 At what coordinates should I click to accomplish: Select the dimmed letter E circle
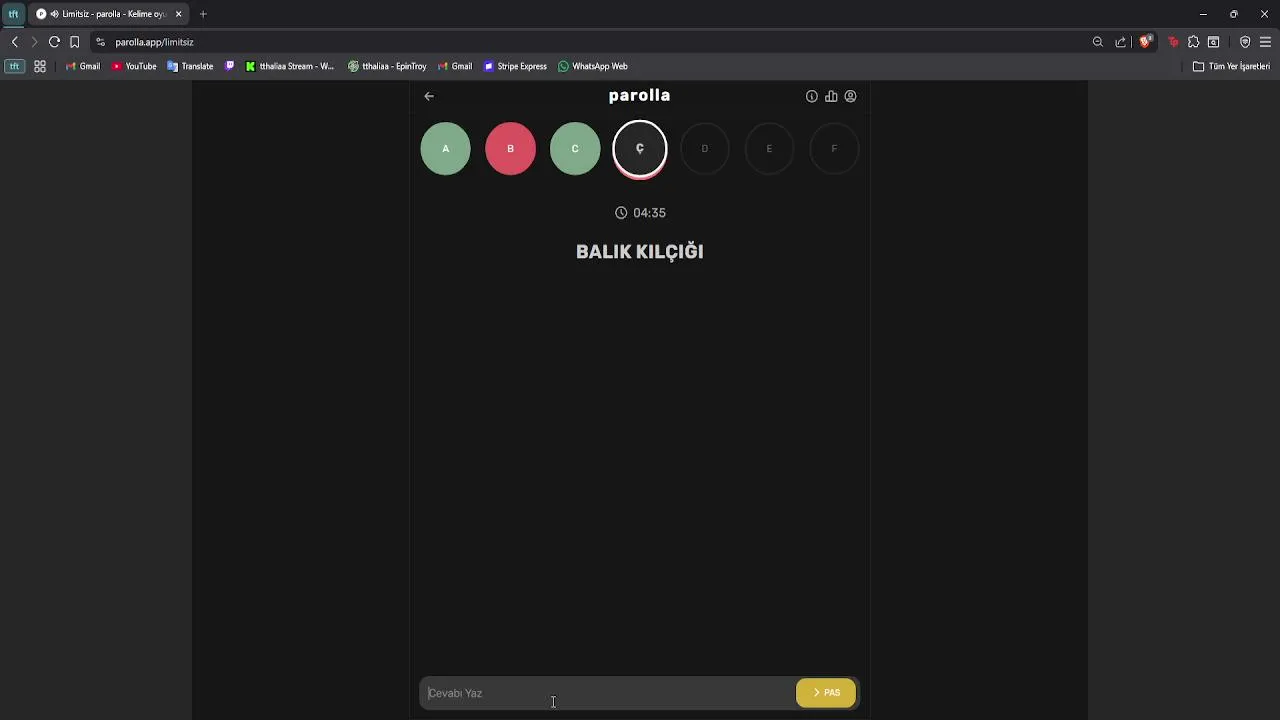[769, 148]
